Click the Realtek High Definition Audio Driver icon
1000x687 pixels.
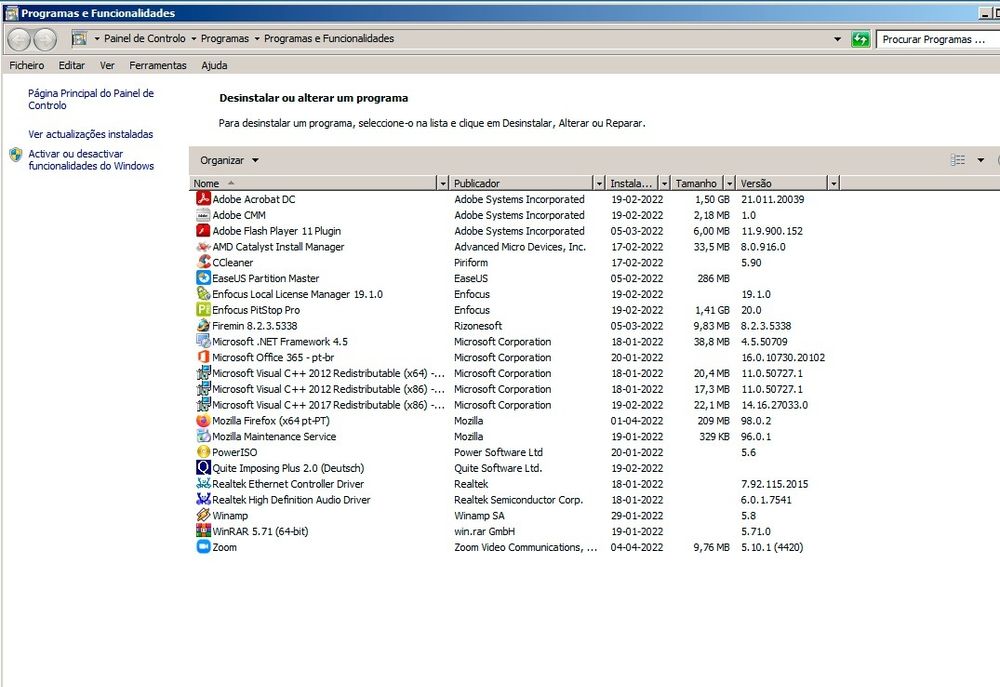(x=203, y=499)
